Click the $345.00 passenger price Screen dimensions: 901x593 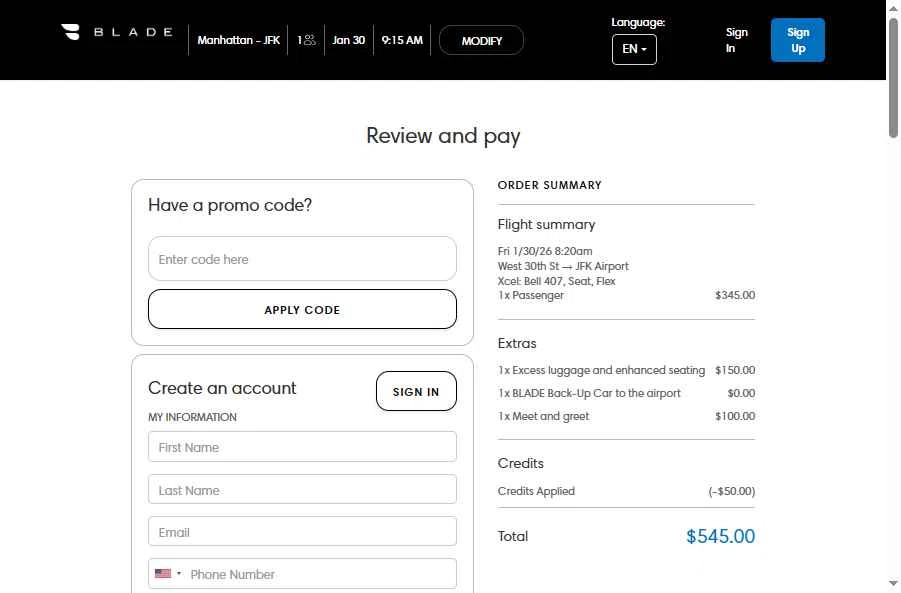coord(735,295)
